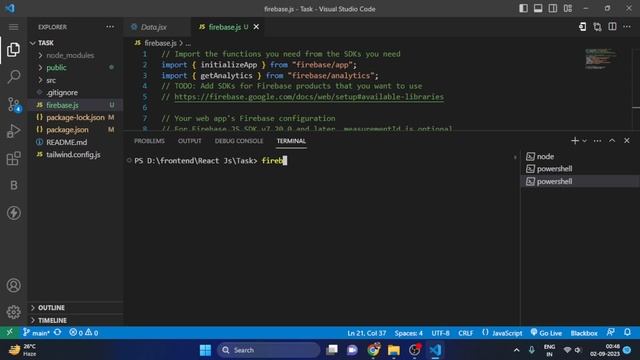Screen dimensions: 640x360
Task: Open tailwind.config.js file
Action: point(76,155)
